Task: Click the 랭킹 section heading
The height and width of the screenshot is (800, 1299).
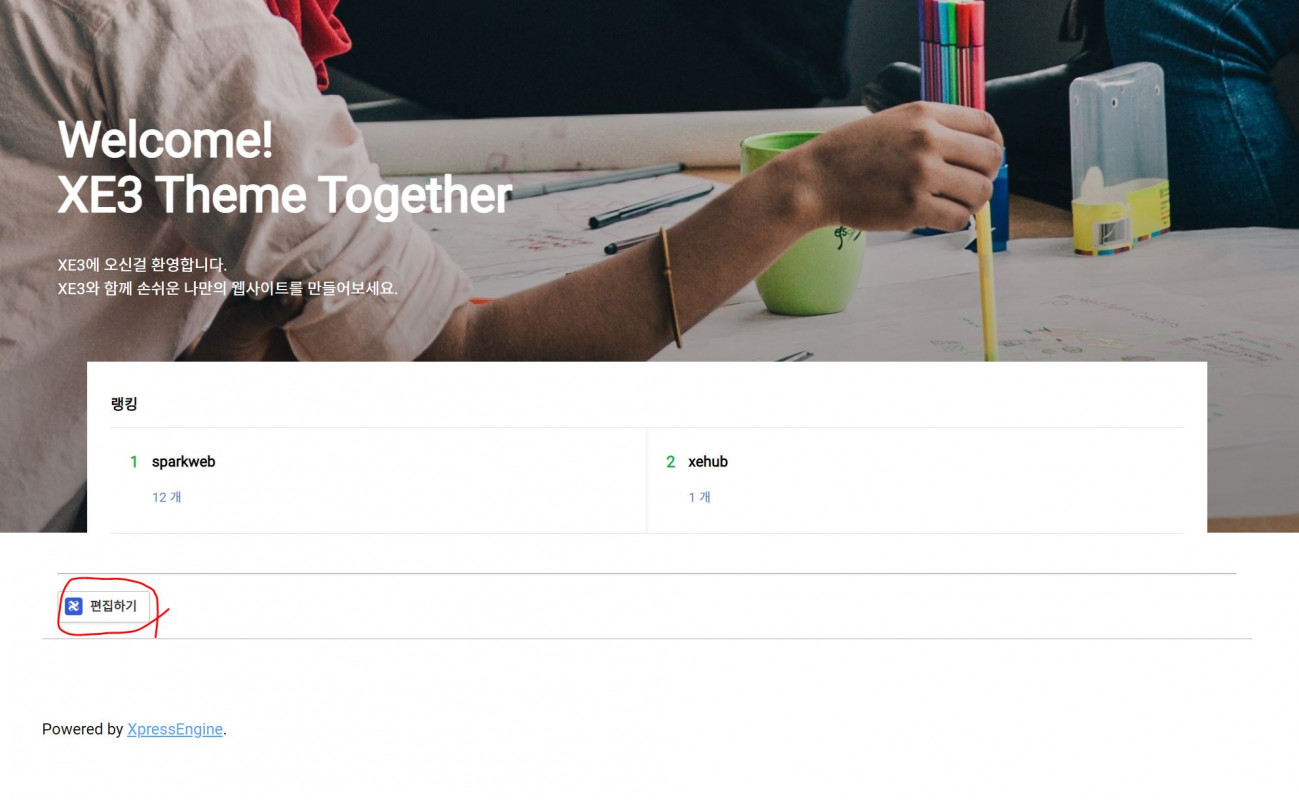Action: 124,404
